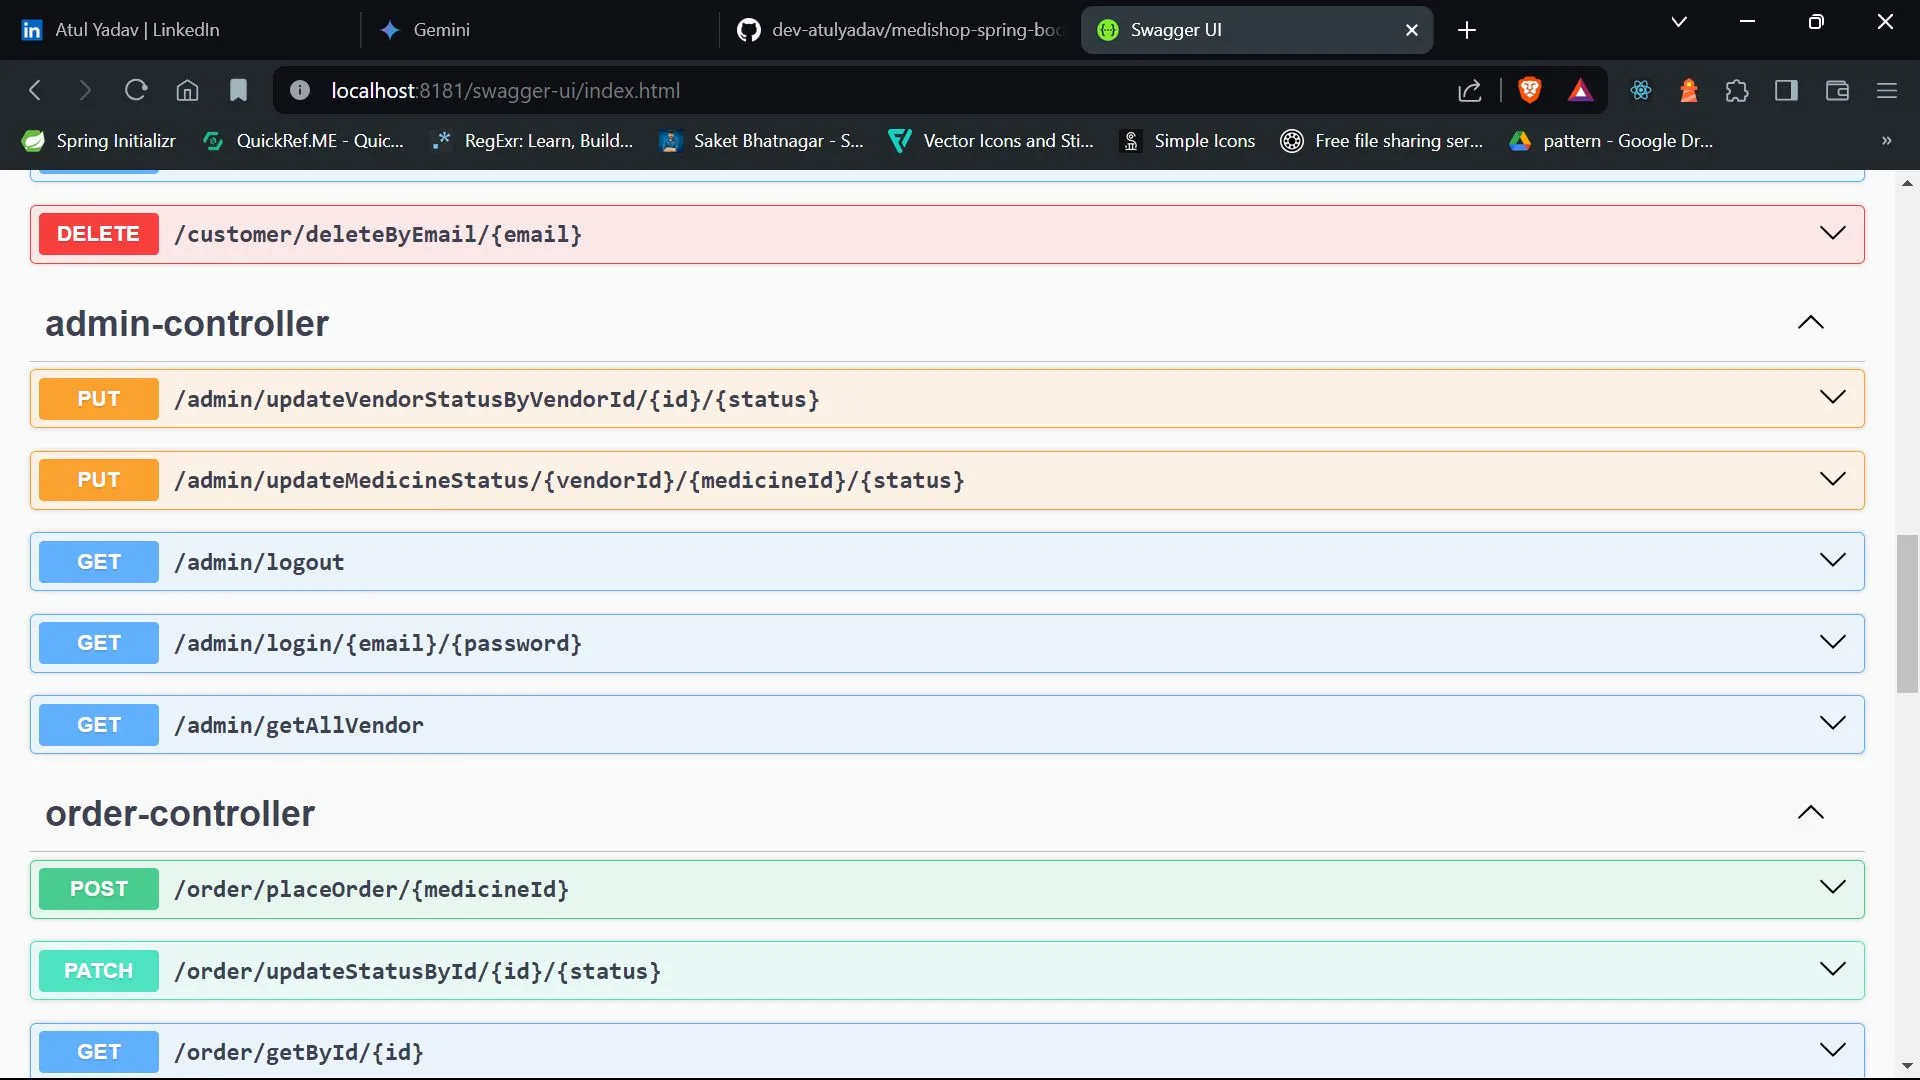The width and height of the screenshot is (1920, 1080).
Task: Click the PATCH badge for updateStatusById
Action: pyautogui.click(x=98, y=971)
